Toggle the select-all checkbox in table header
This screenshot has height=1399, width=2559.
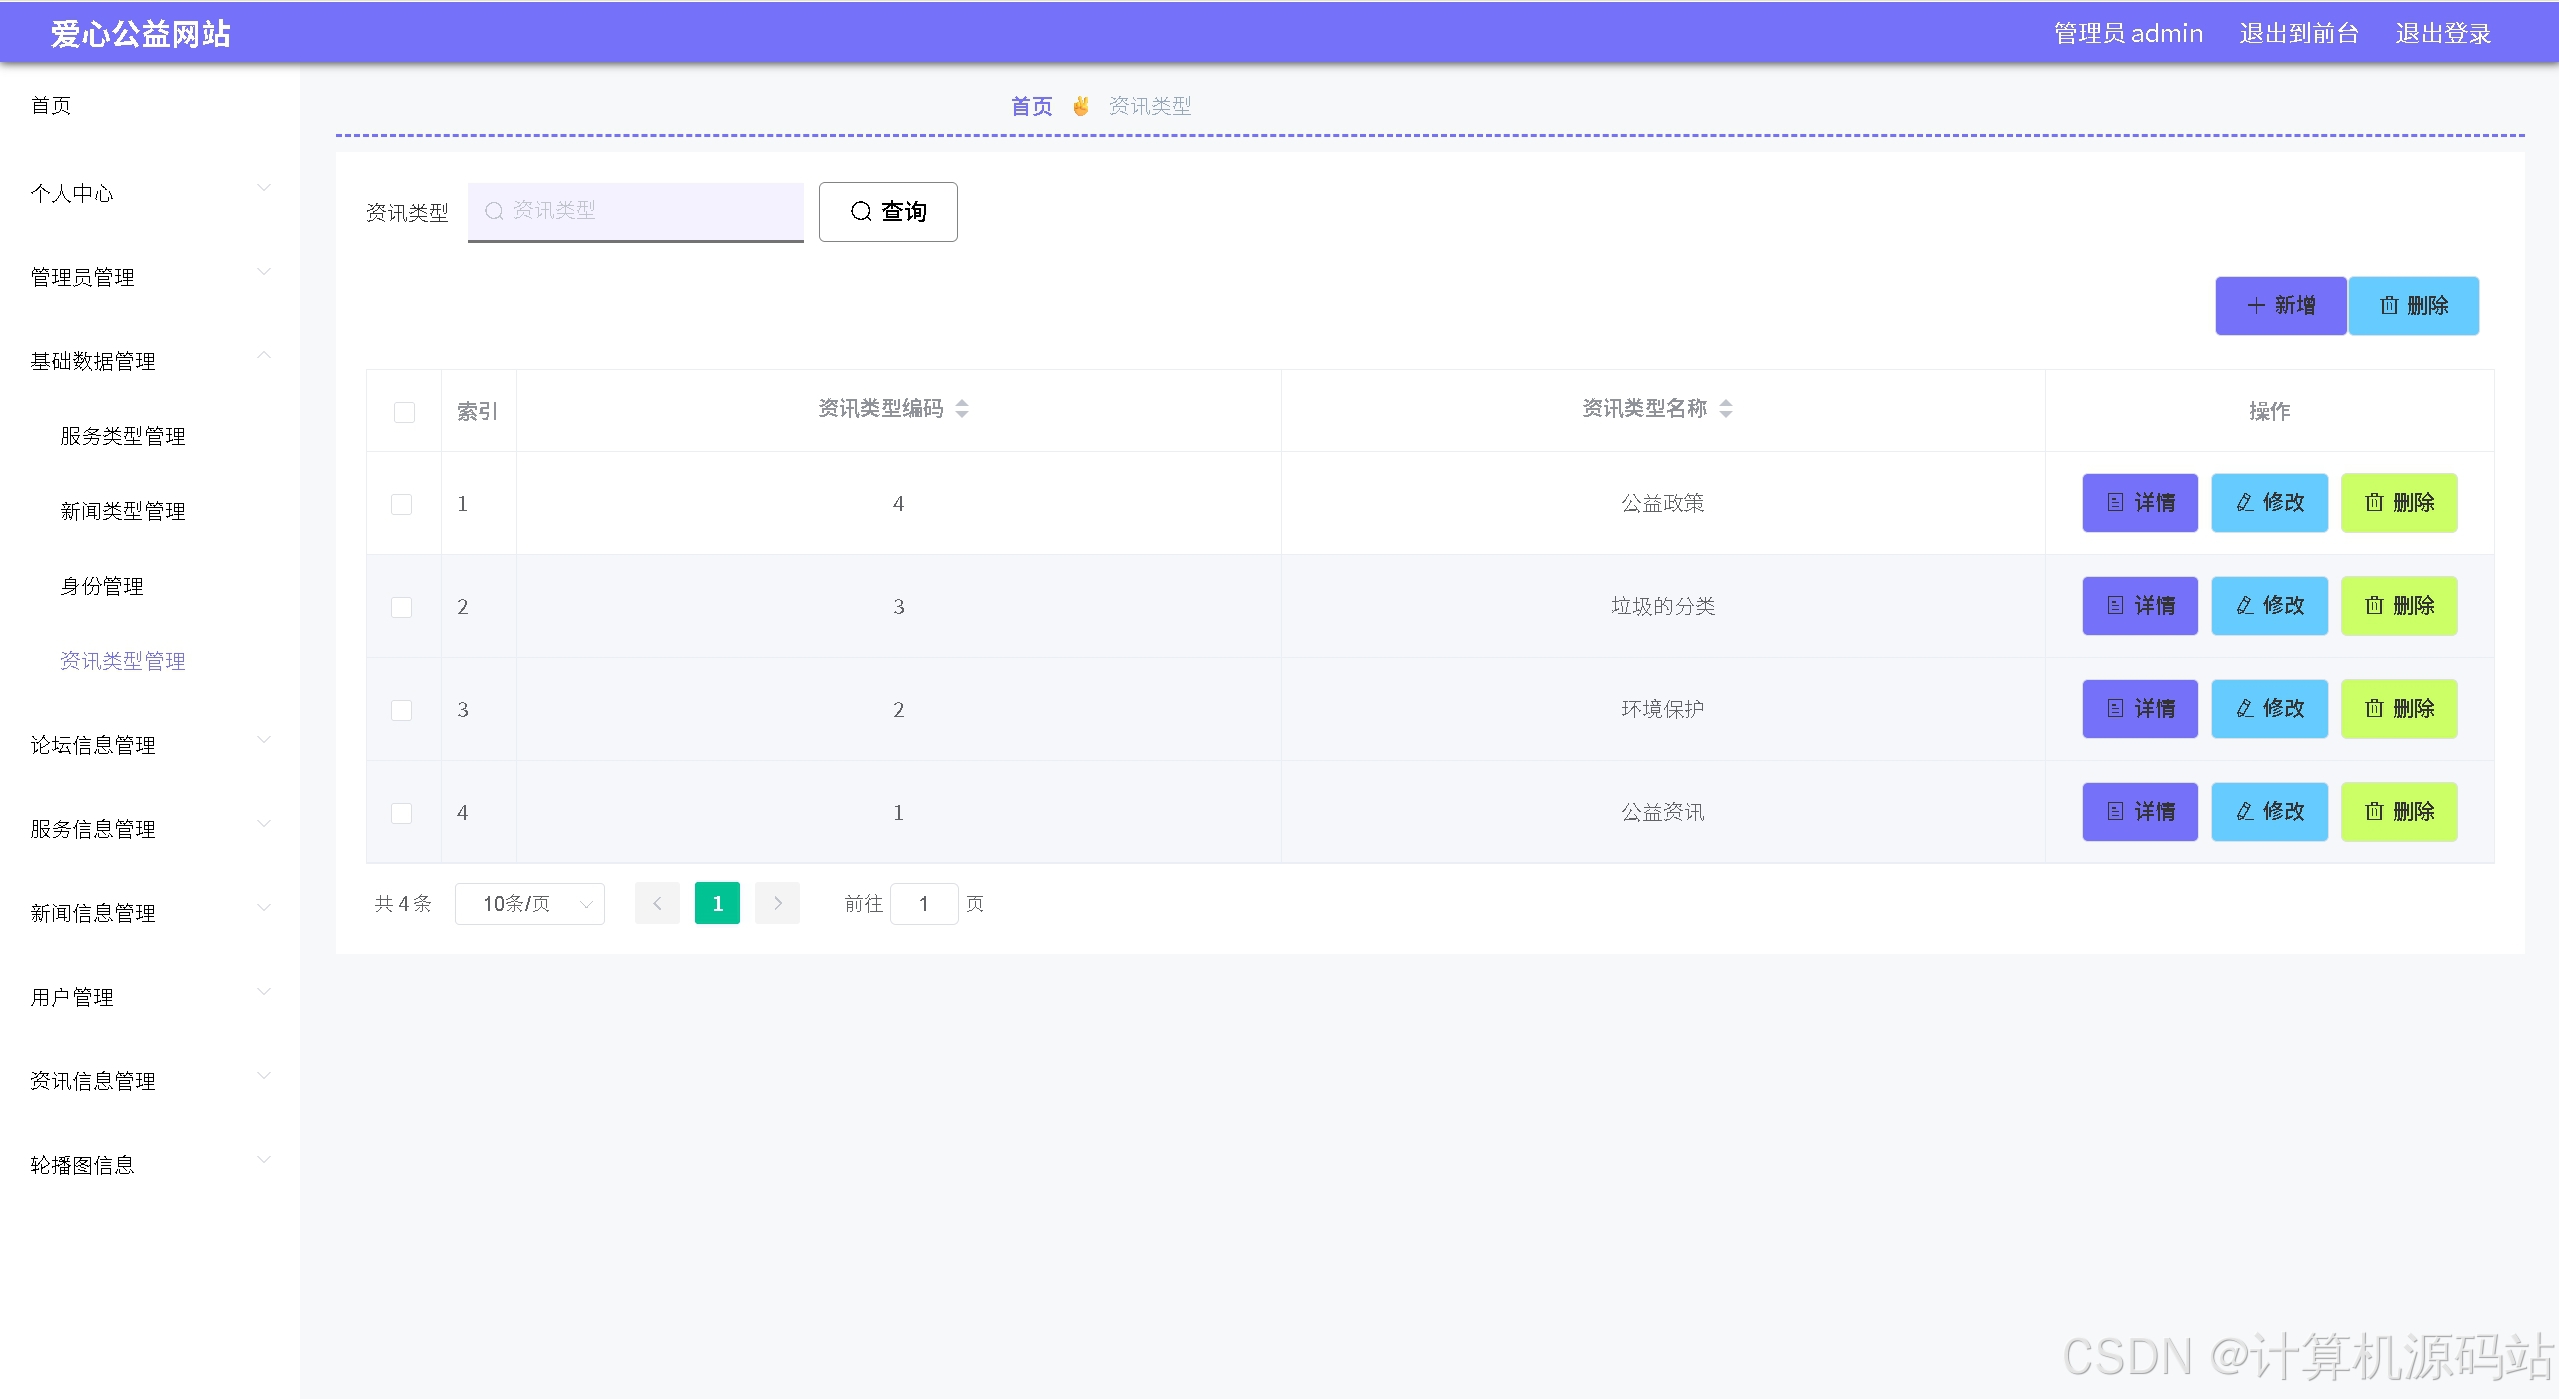tap(404, 412)
